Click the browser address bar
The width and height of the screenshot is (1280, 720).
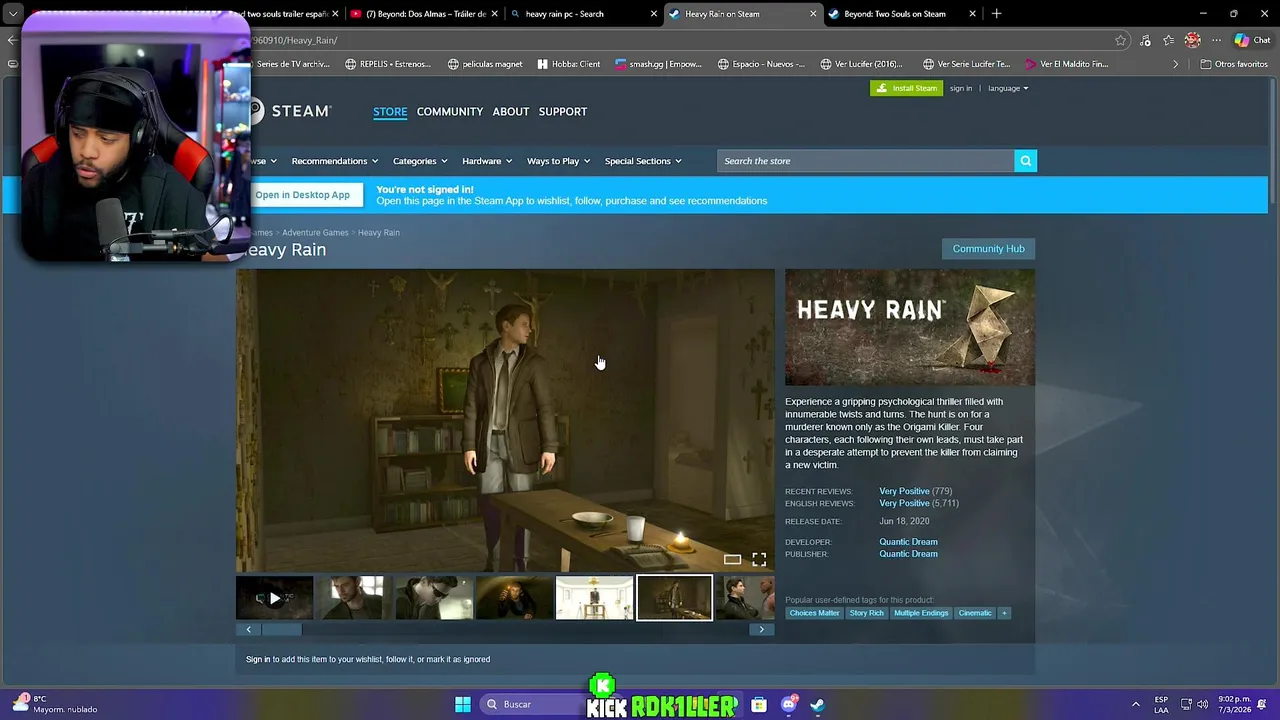coord(680,40)
